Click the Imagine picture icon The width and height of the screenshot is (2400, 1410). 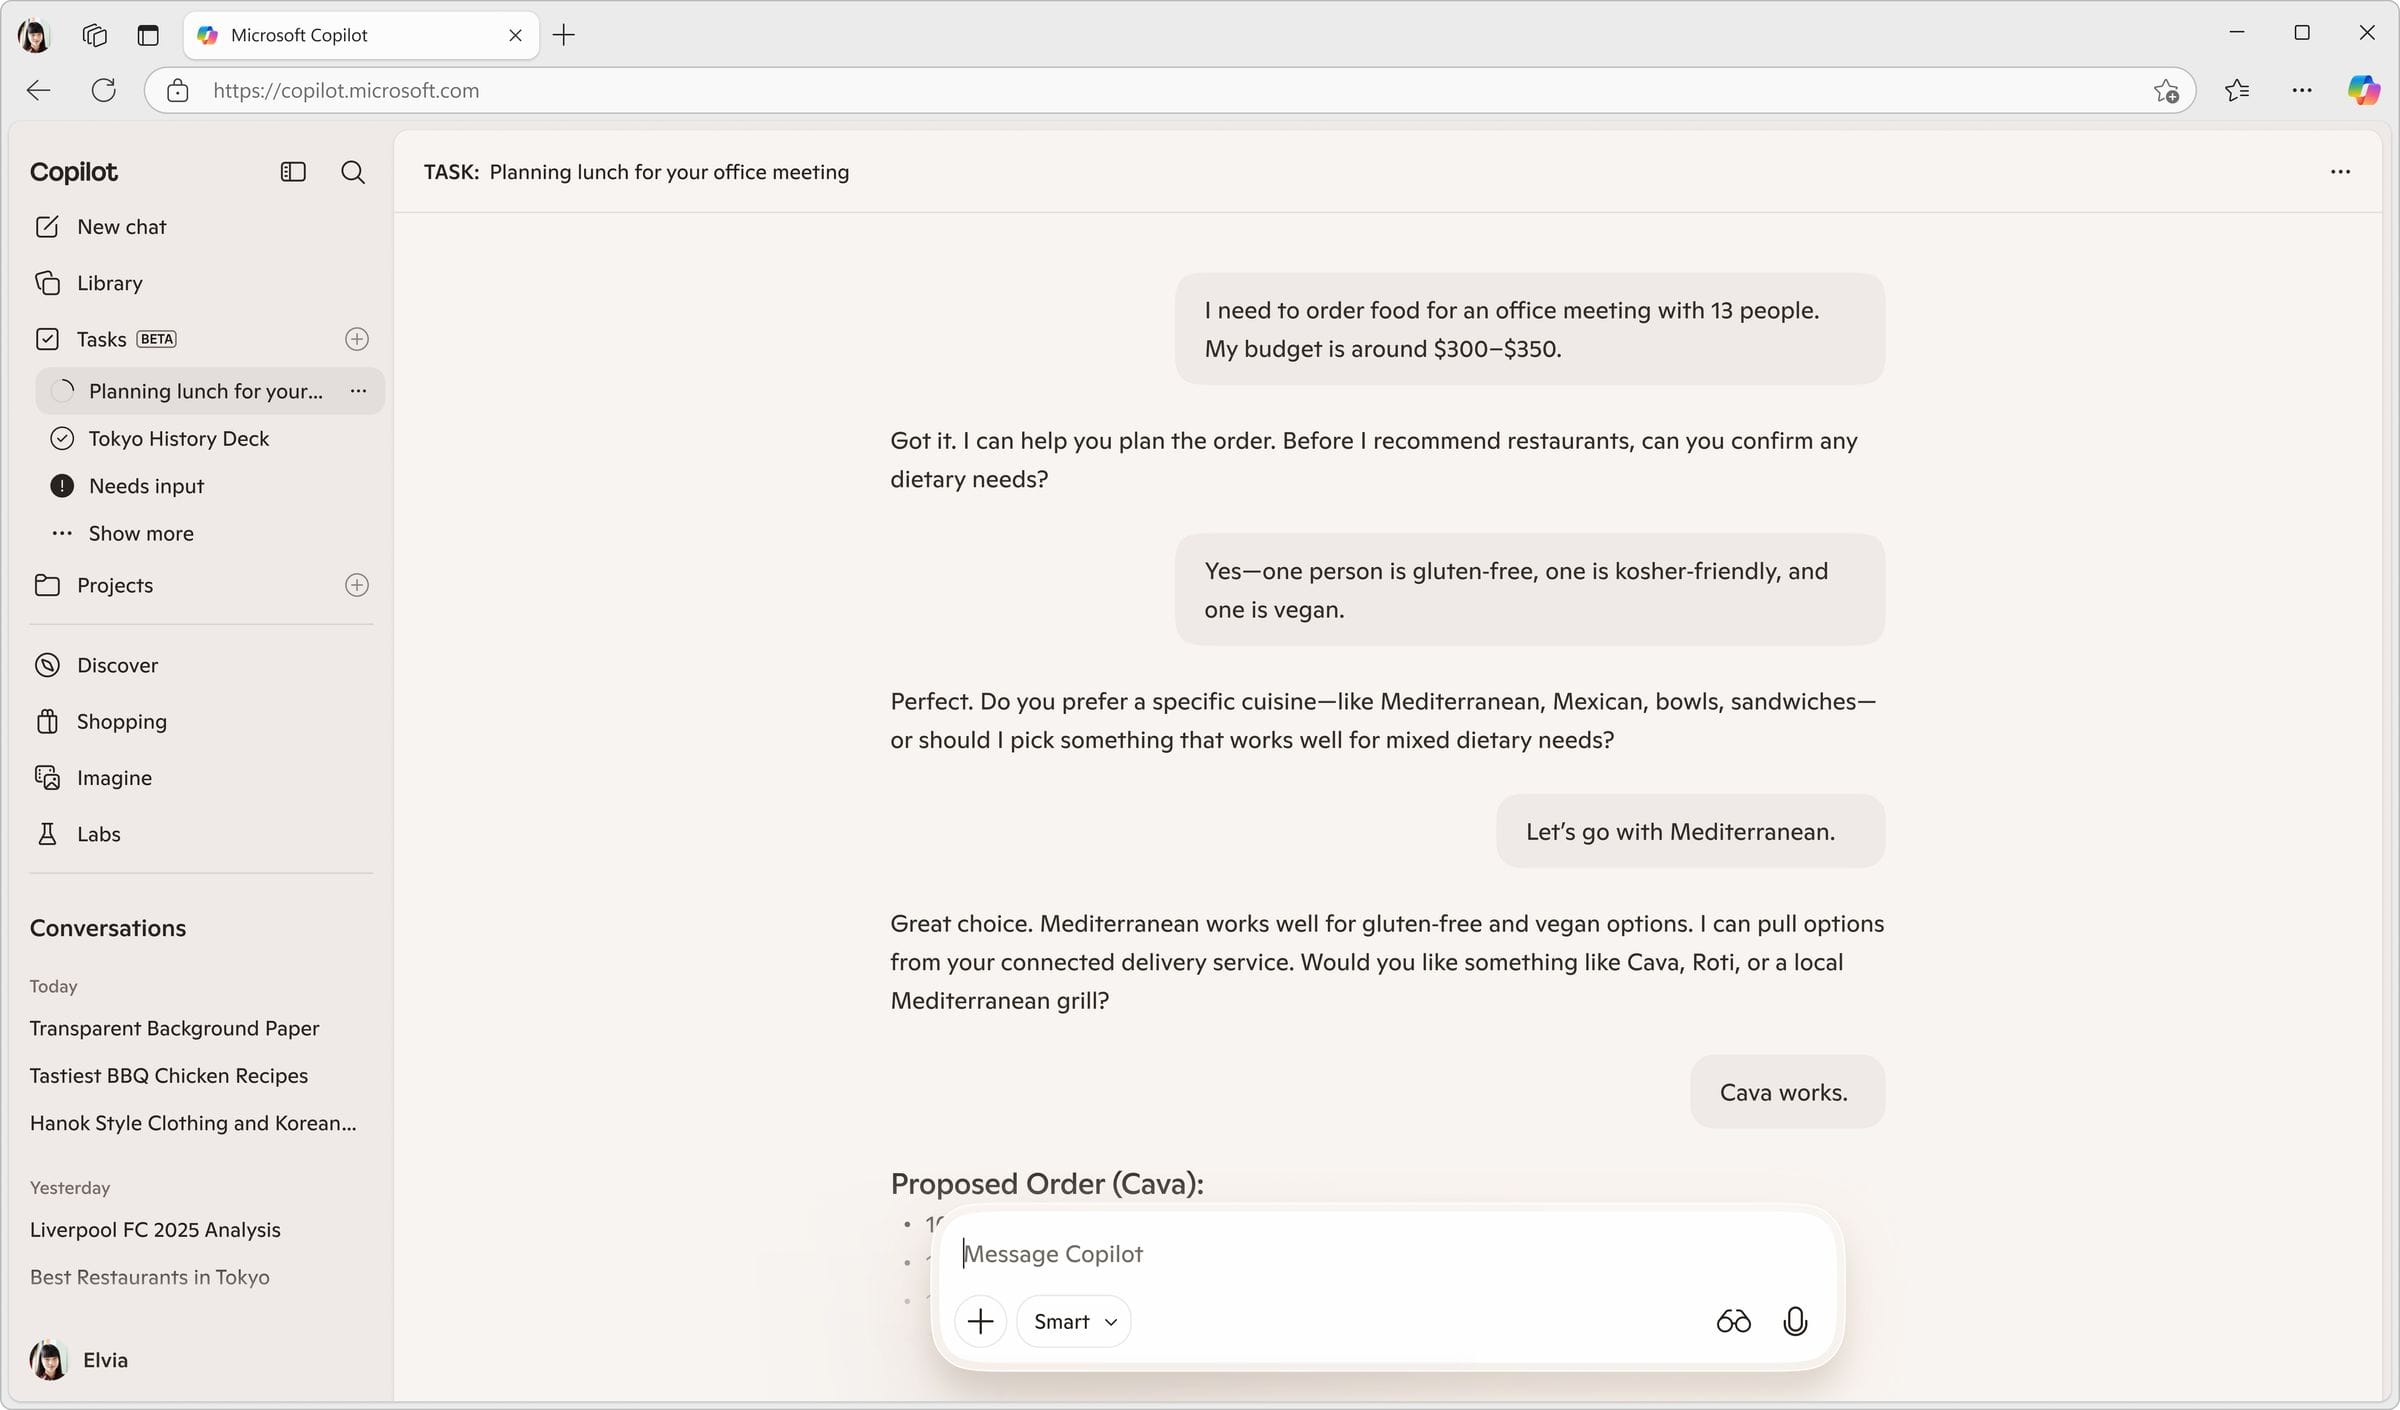pos(47,777)
